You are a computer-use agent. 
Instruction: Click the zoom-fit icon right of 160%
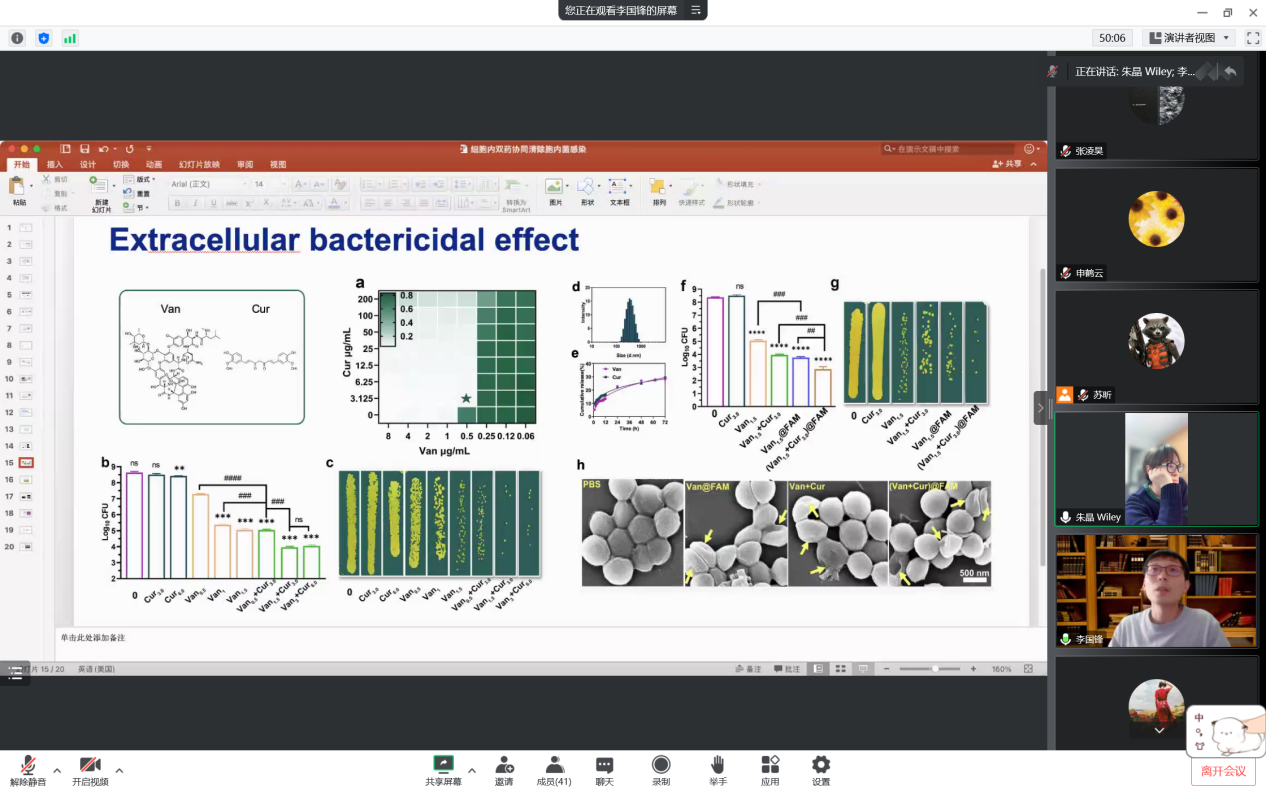pos(1029,668)
